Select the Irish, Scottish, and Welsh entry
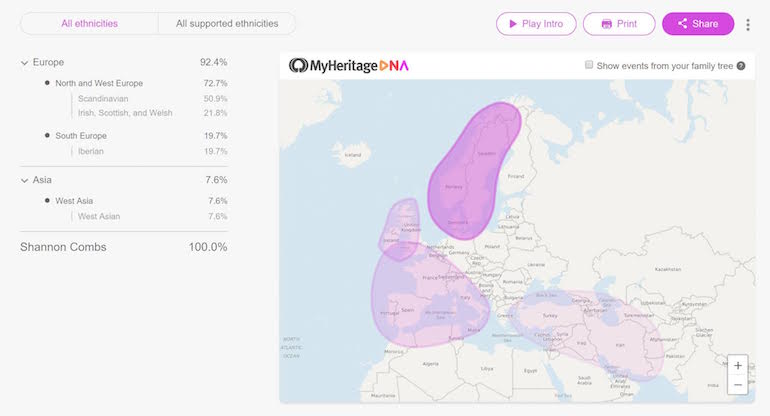This screenshot has height=416, width=770. coord(125,113)
